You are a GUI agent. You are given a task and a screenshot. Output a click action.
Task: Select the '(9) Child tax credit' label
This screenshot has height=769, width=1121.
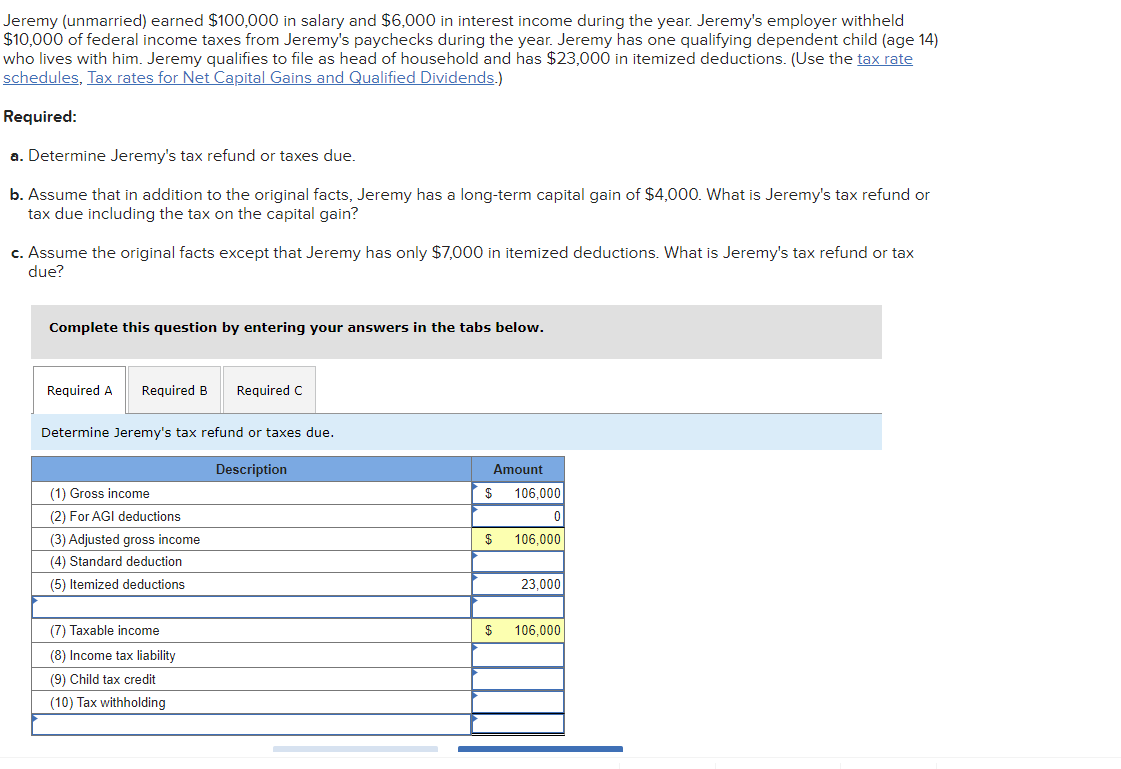click(102, 679)
